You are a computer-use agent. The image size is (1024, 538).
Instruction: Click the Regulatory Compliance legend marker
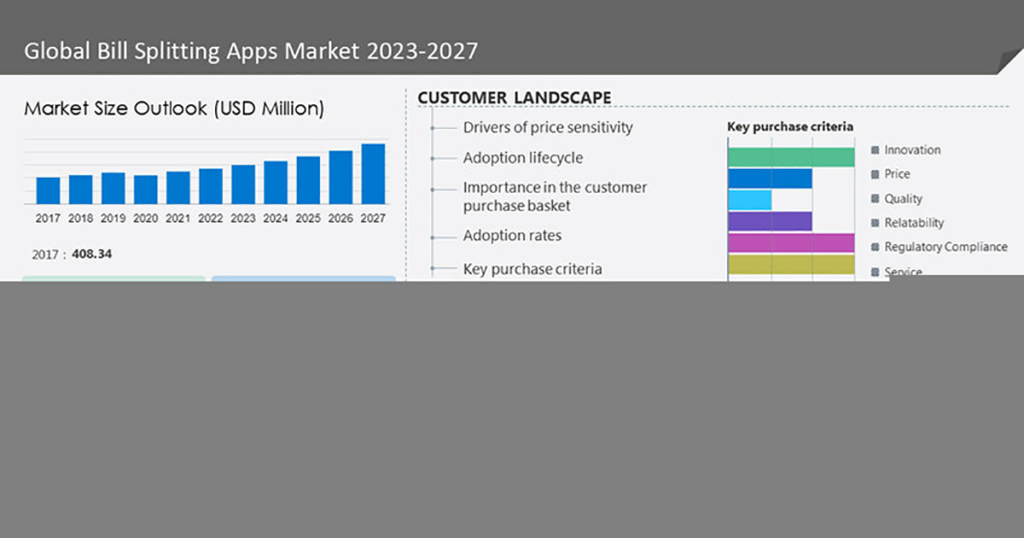tap(875, 247)
